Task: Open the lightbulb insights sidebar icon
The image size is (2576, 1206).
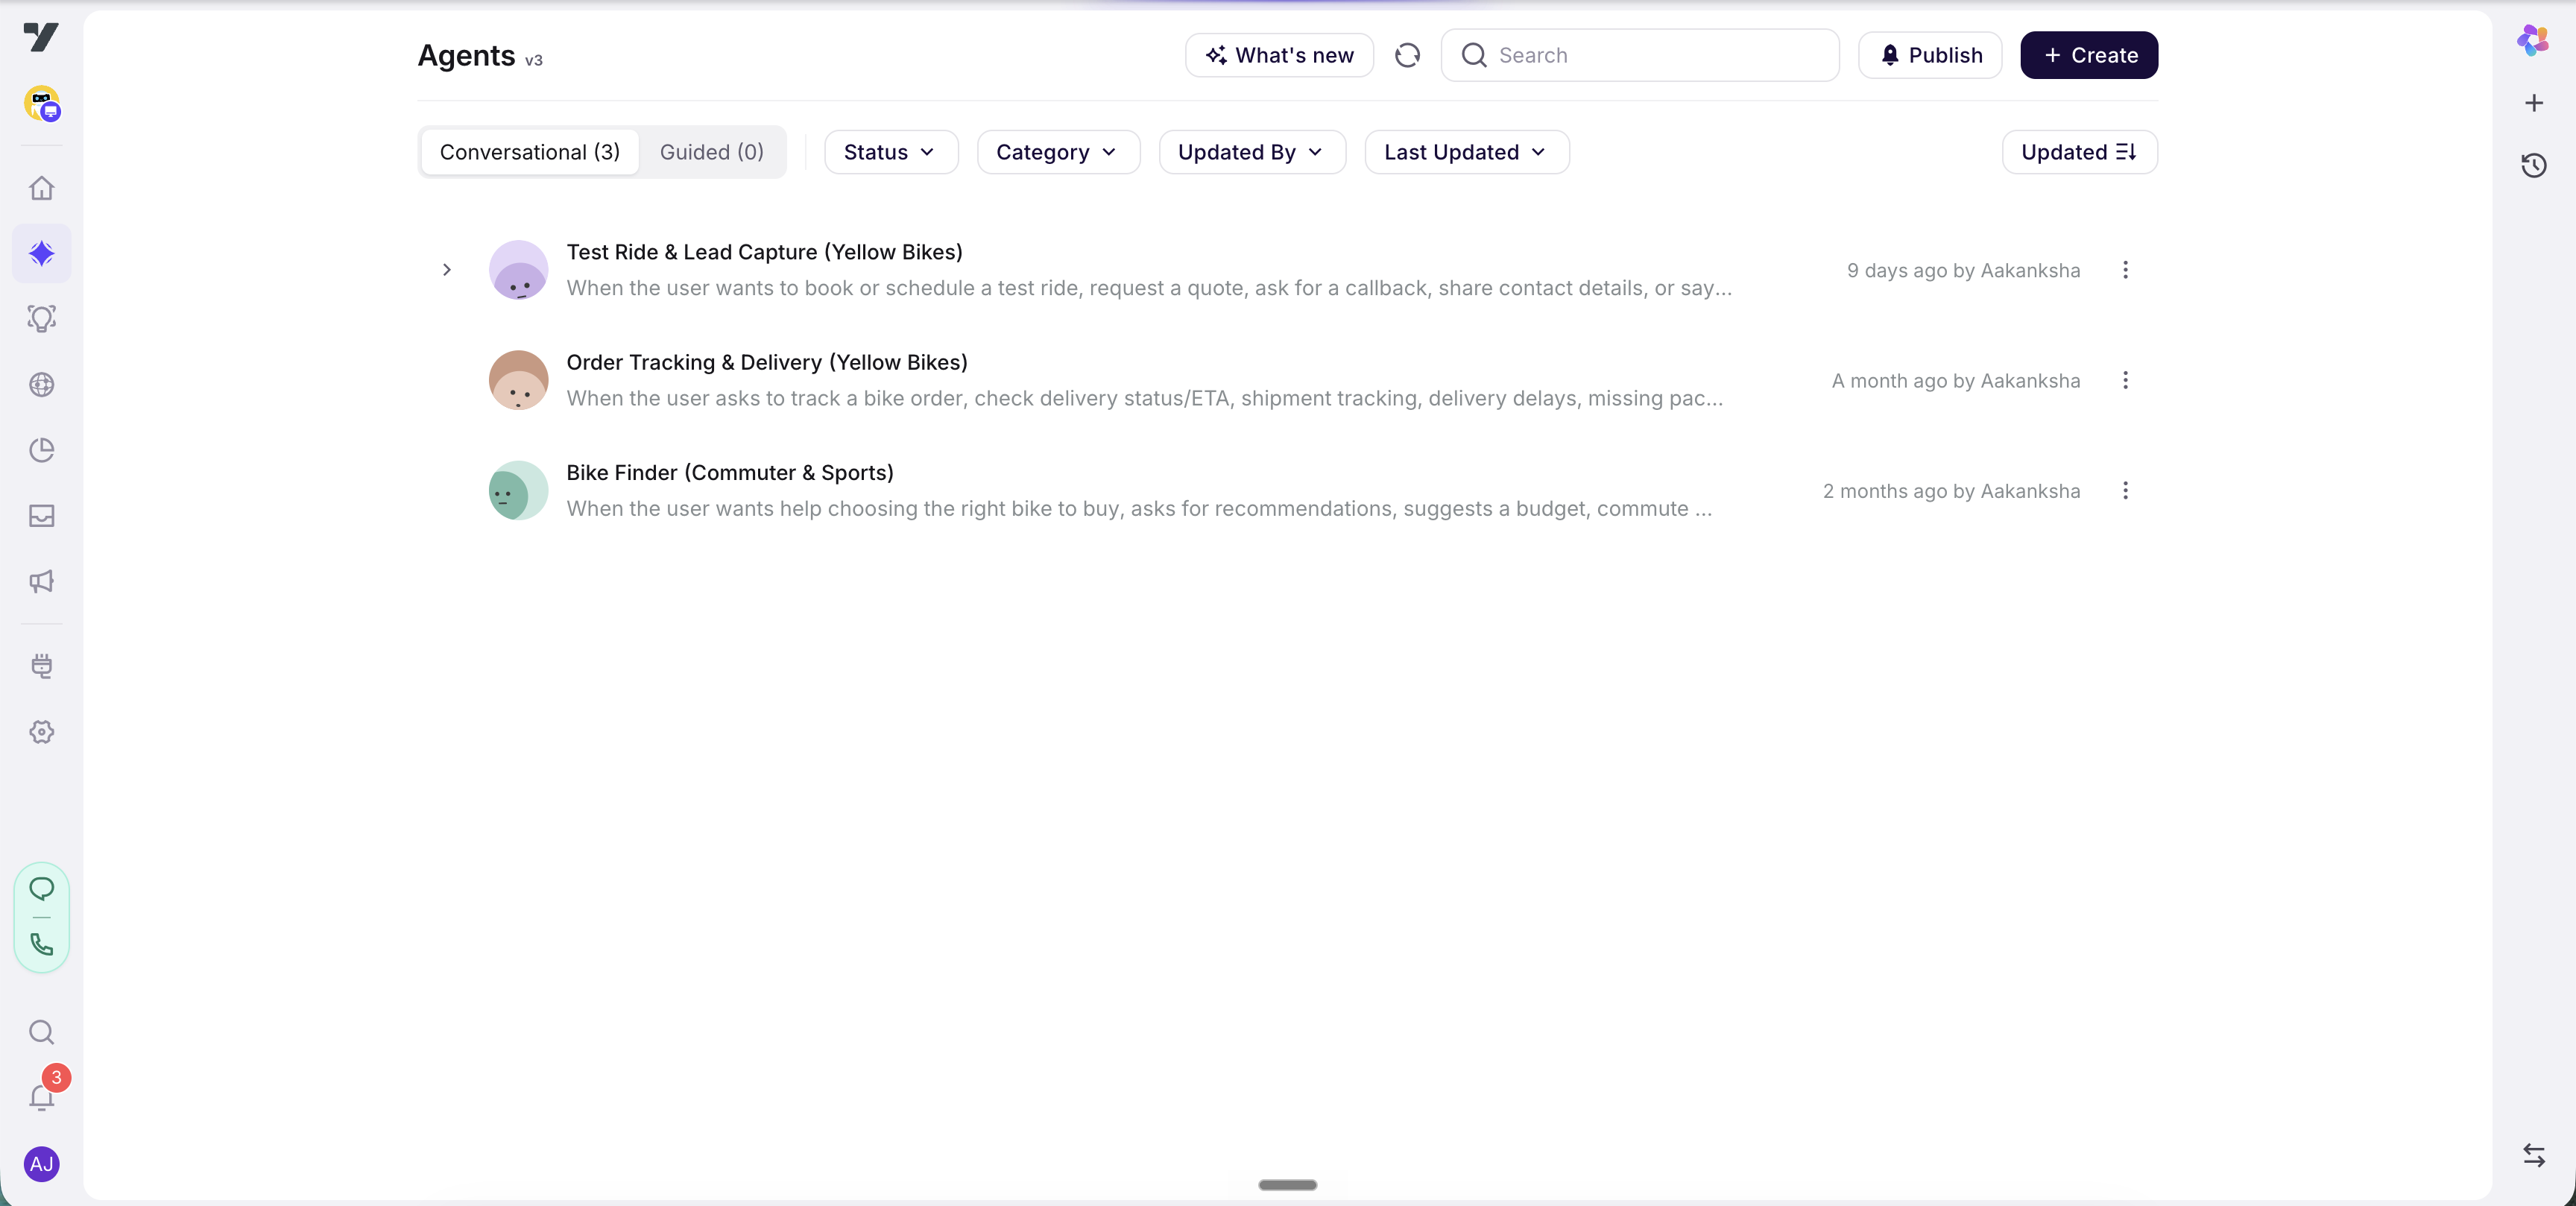Action: point(41,319)
